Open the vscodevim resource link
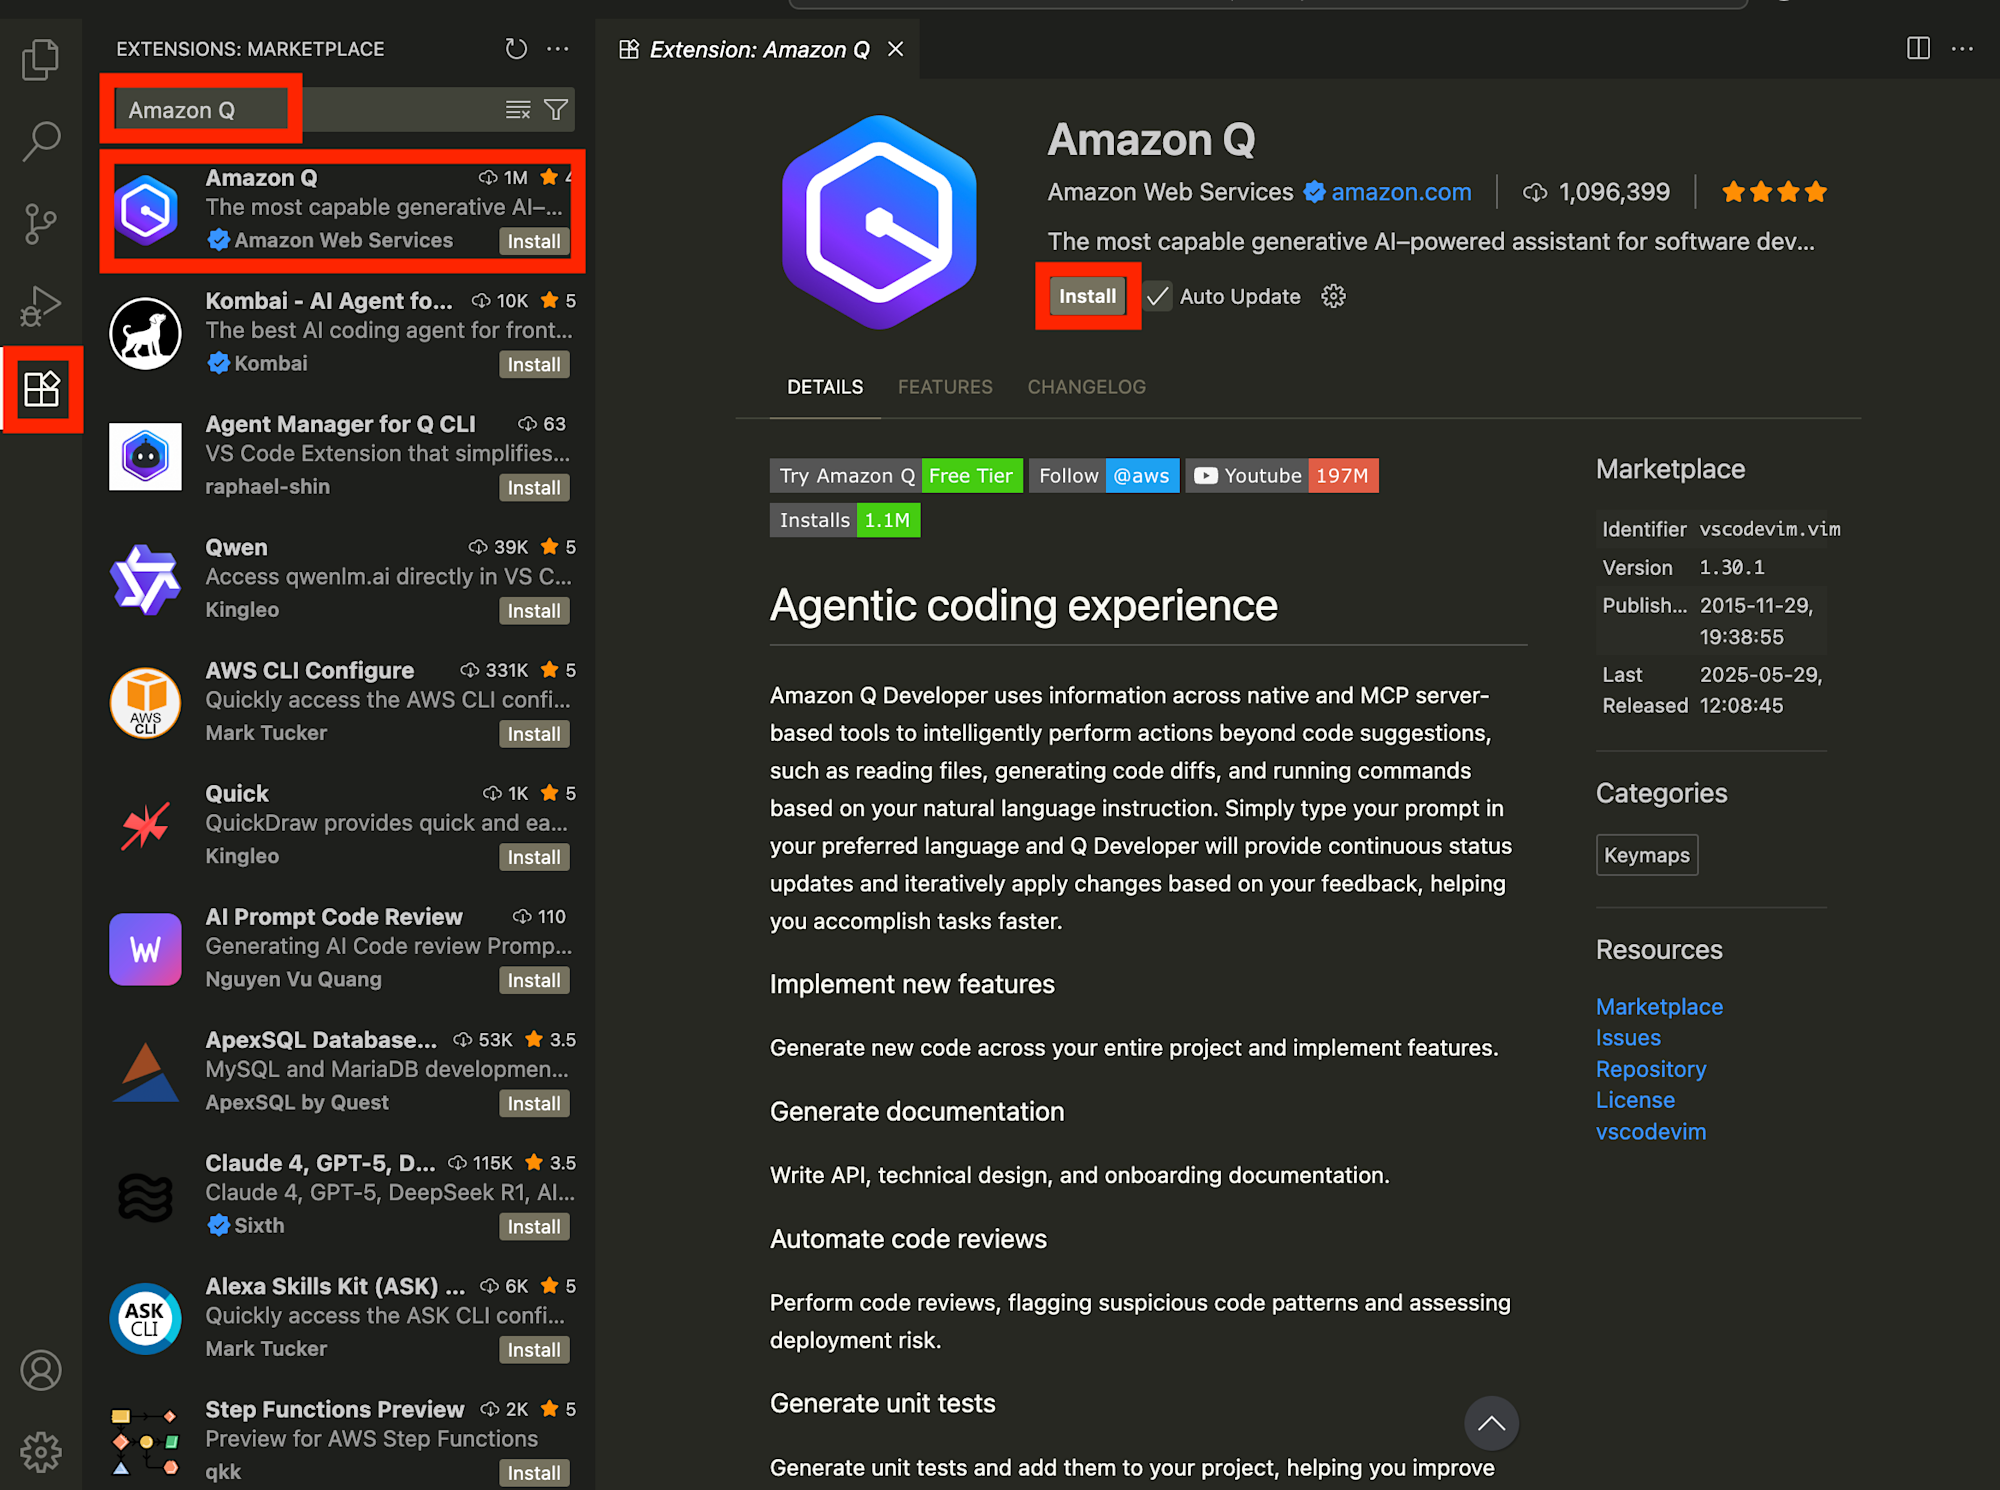2000x1490 pixels. coord(1651,1132)
